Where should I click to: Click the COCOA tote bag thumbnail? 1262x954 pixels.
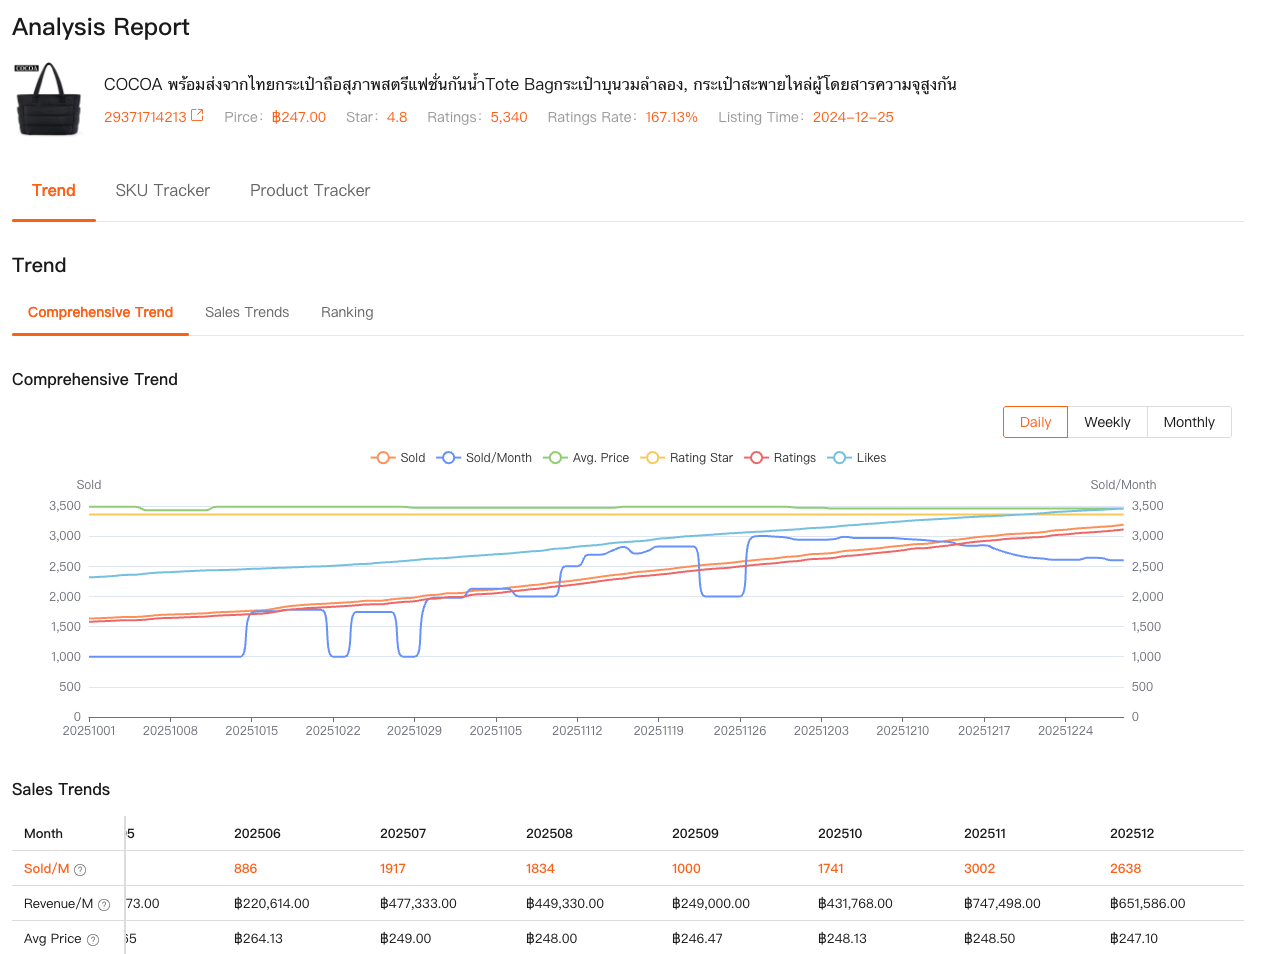[x=49, y=100]
